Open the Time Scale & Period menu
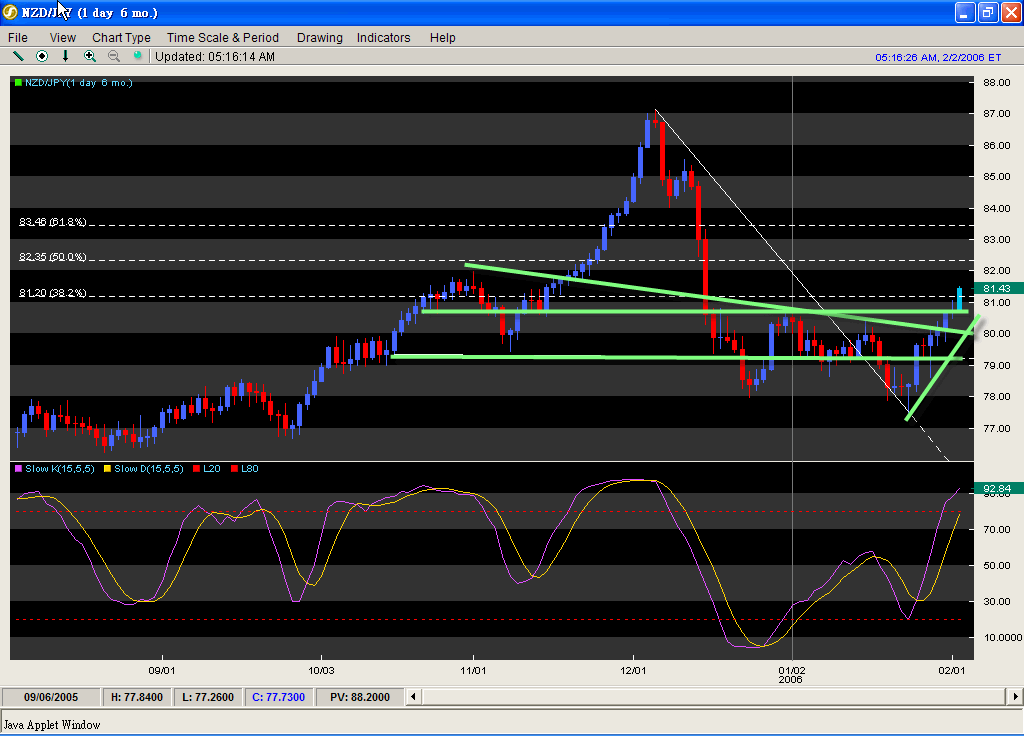 (223, 38)
